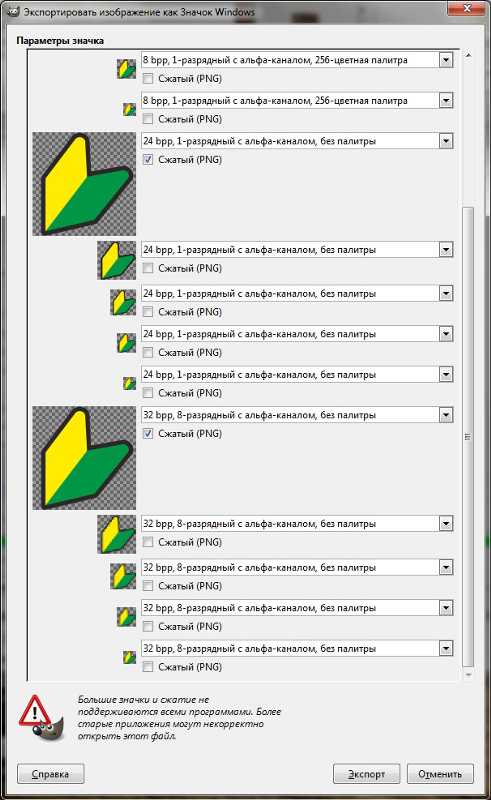
Task: Click the vertical scrollbar thumb
Action: 468,437
